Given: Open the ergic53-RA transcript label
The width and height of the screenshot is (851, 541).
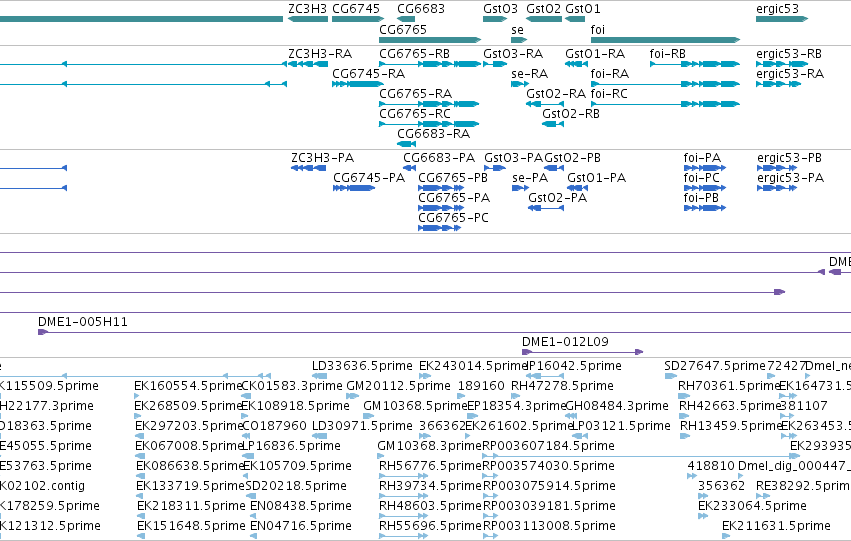Looking at the screenshot, I should (790, 74).
